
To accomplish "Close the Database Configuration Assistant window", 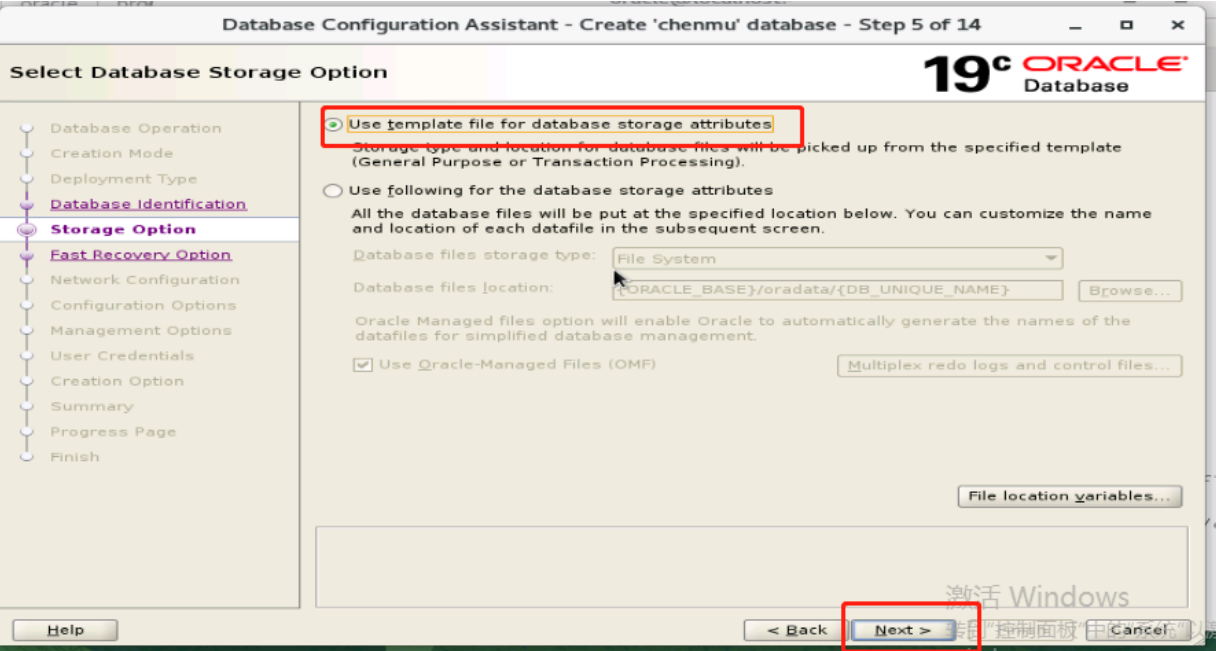I will [x=1179, y=25].
